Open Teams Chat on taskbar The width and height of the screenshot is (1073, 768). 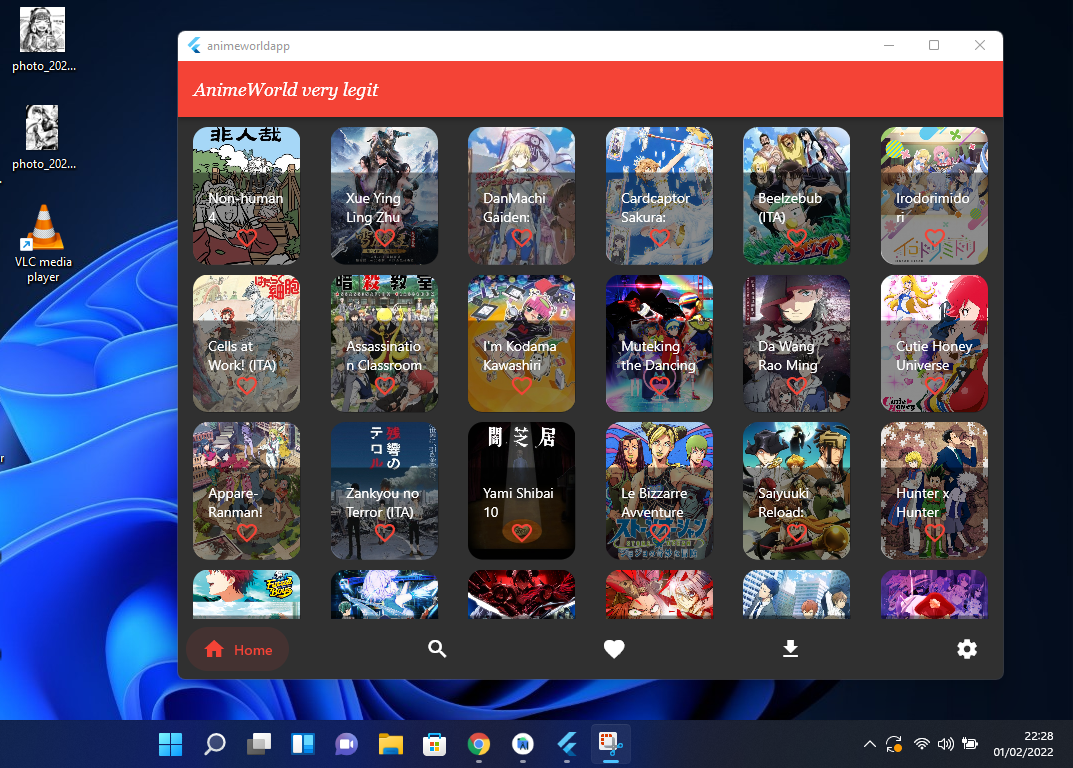coord(346,744)
